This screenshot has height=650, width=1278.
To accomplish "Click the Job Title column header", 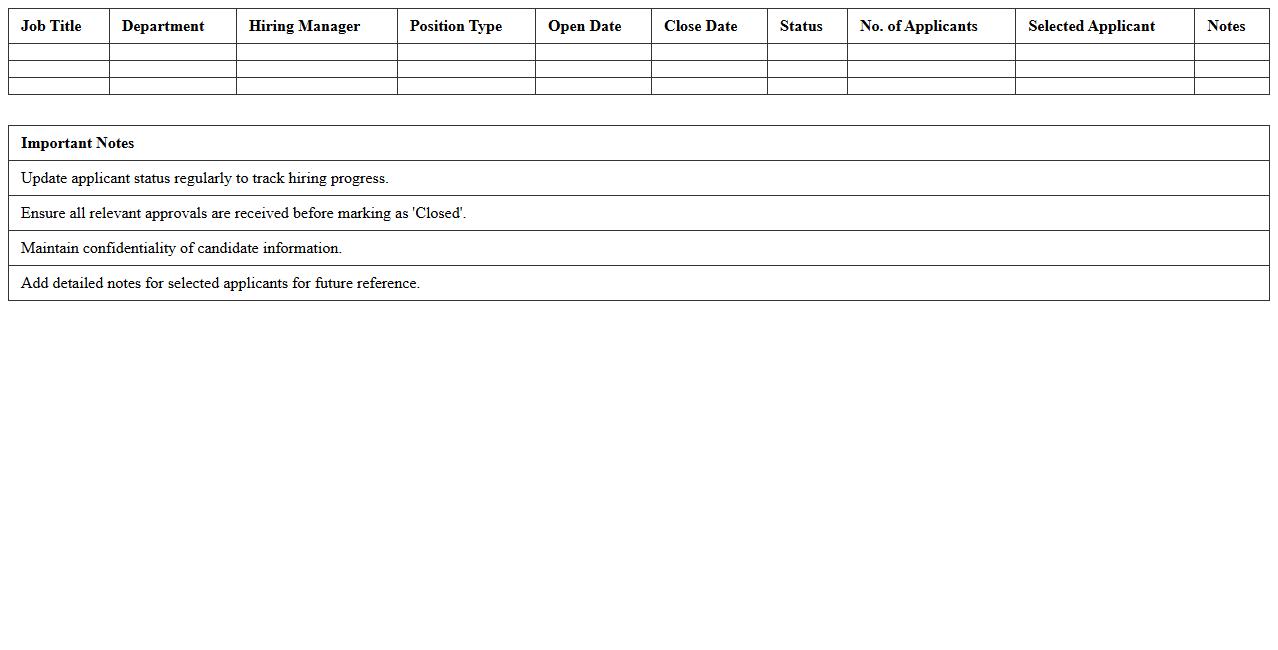I will [51, 26].
